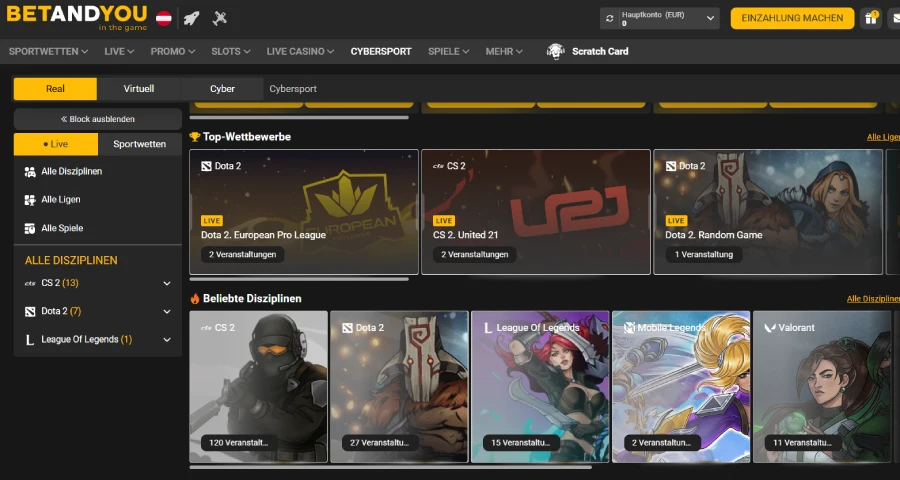This screenshot has width=900, height=480.
Task: Click the Austria flag language icon
Action: [x=164, y=18]
